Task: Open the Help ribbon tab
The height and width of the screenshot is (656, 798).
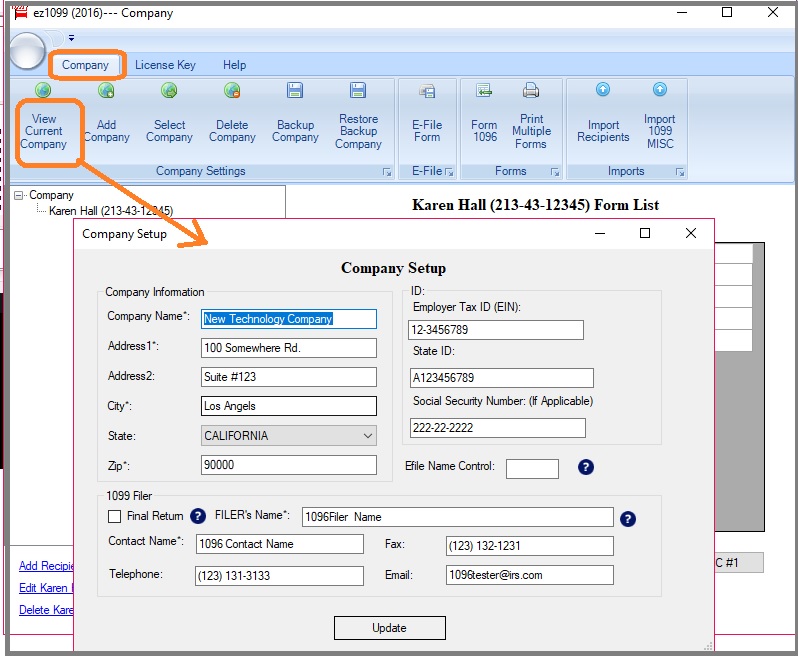Action: pos(234,65)
